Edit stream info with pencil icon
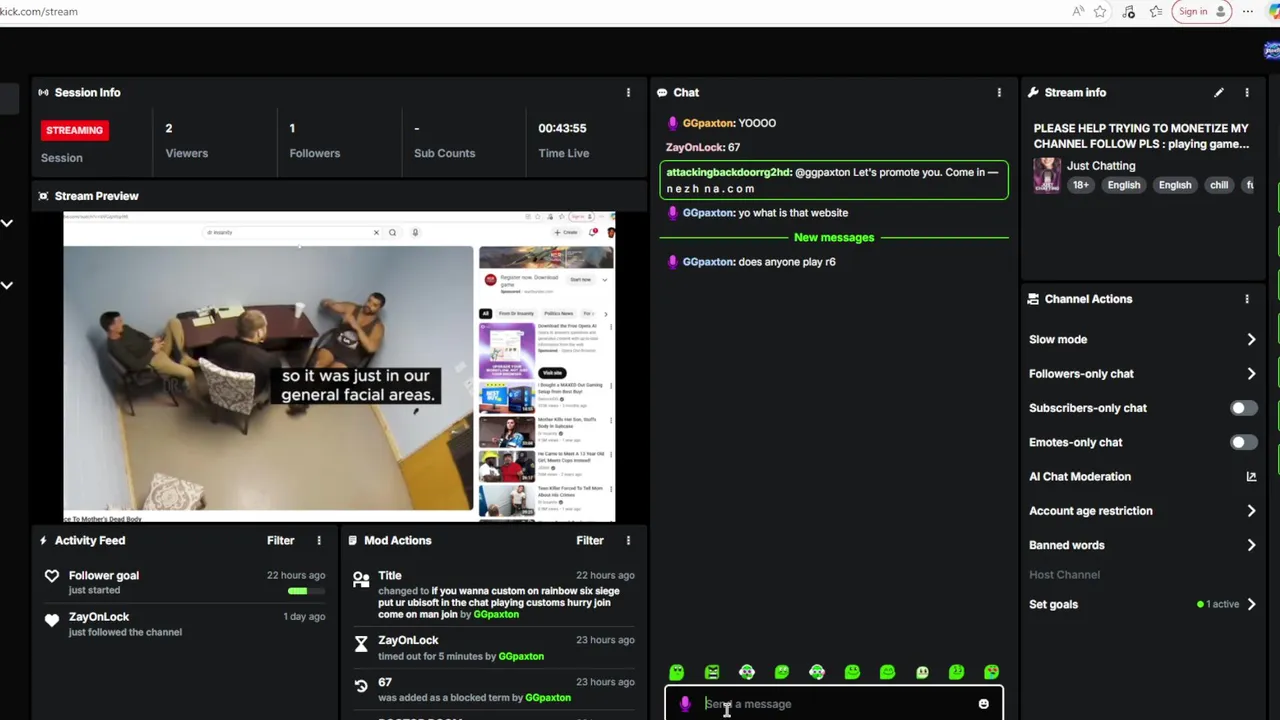Viewport: 1280px width, 720px height. point(1219,92)
